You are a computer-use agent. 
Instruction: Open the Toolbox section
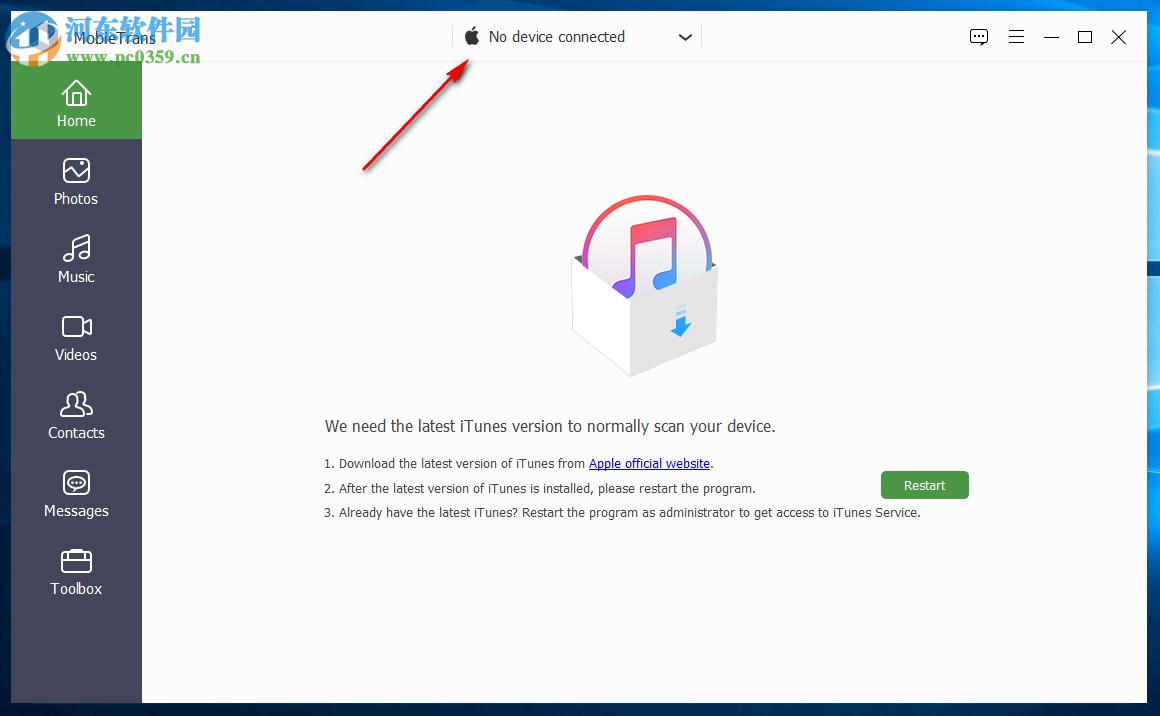pyautogui.click(x=76, y=572)
